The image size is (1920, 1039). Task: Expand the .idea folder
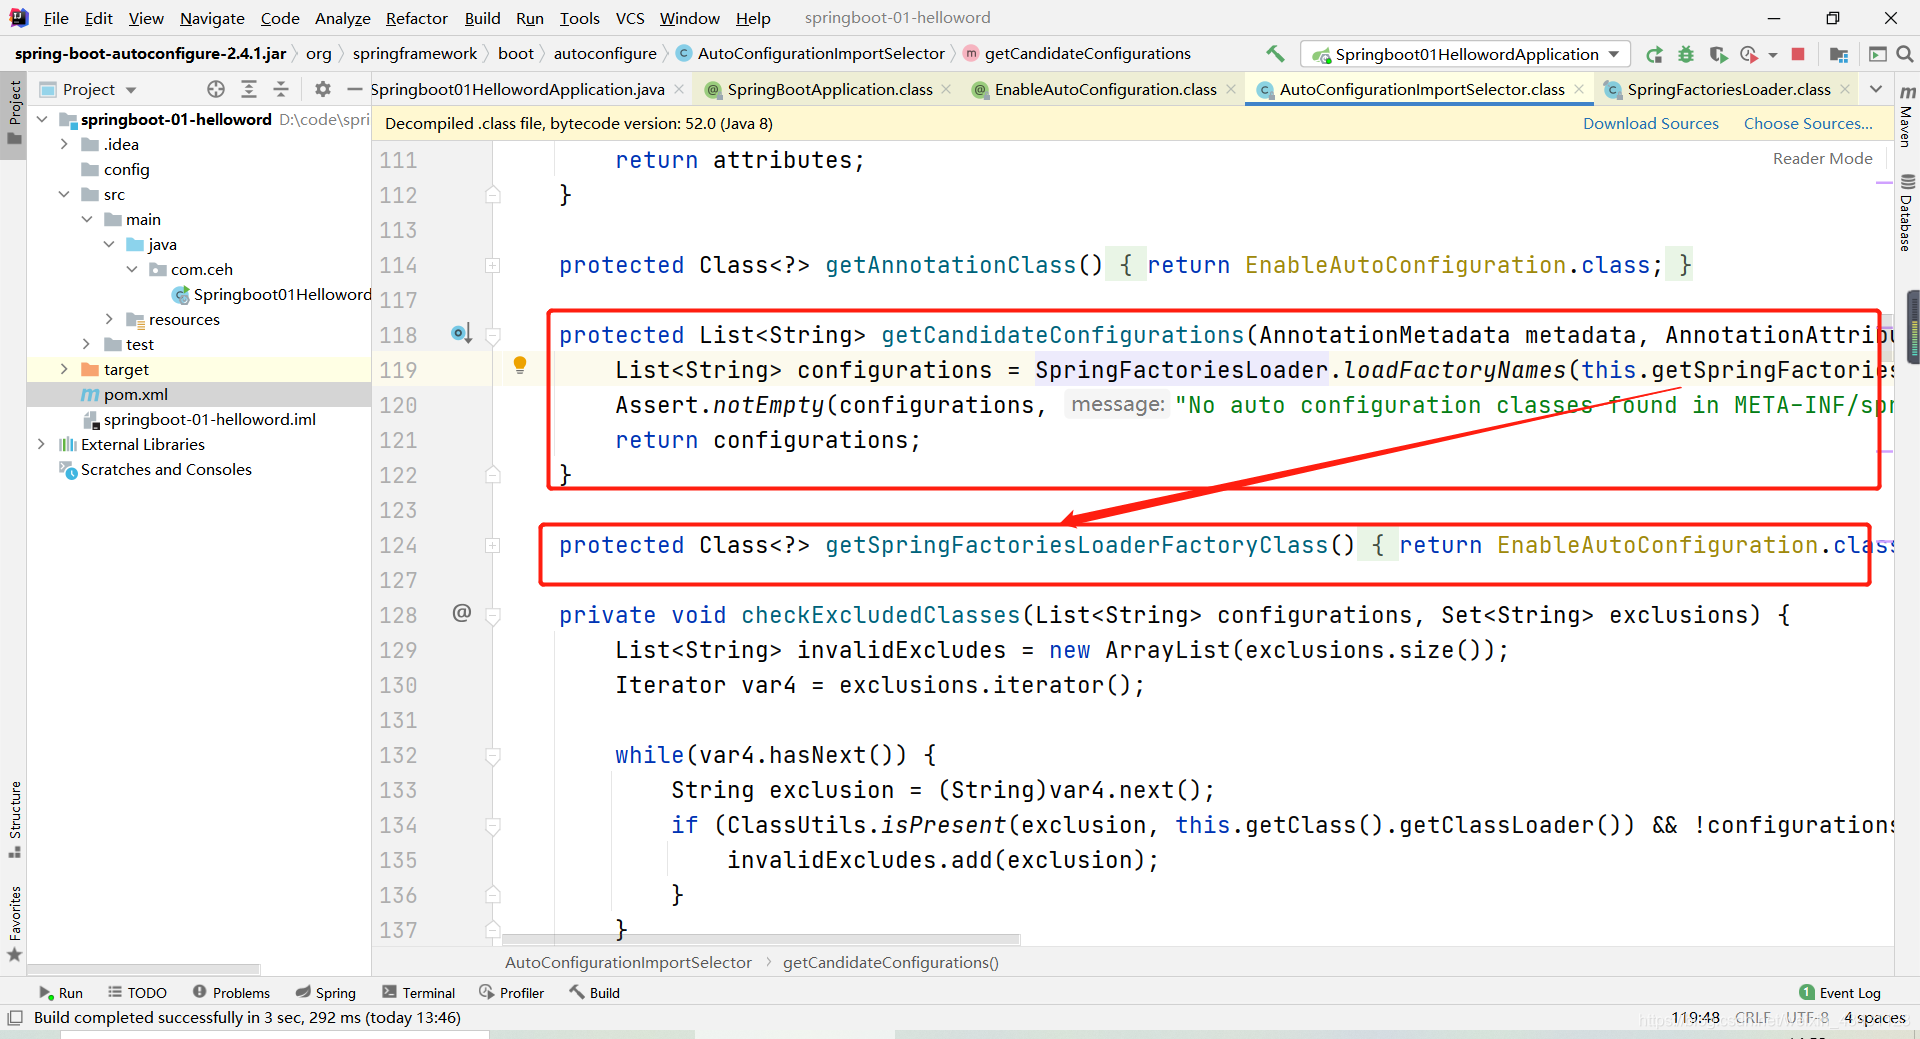[64, 144]
